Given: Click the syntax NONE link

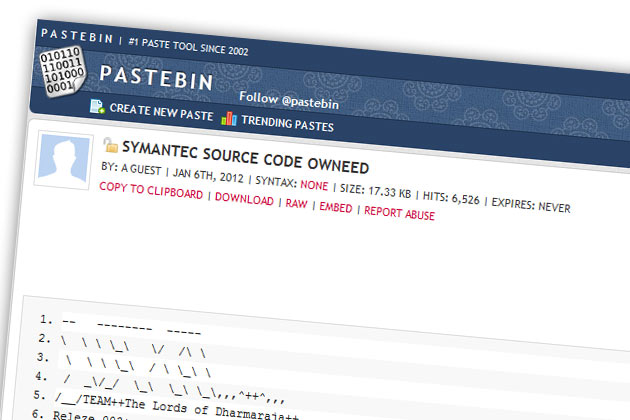Looking at the screenshot, I should tap(314, 185).
